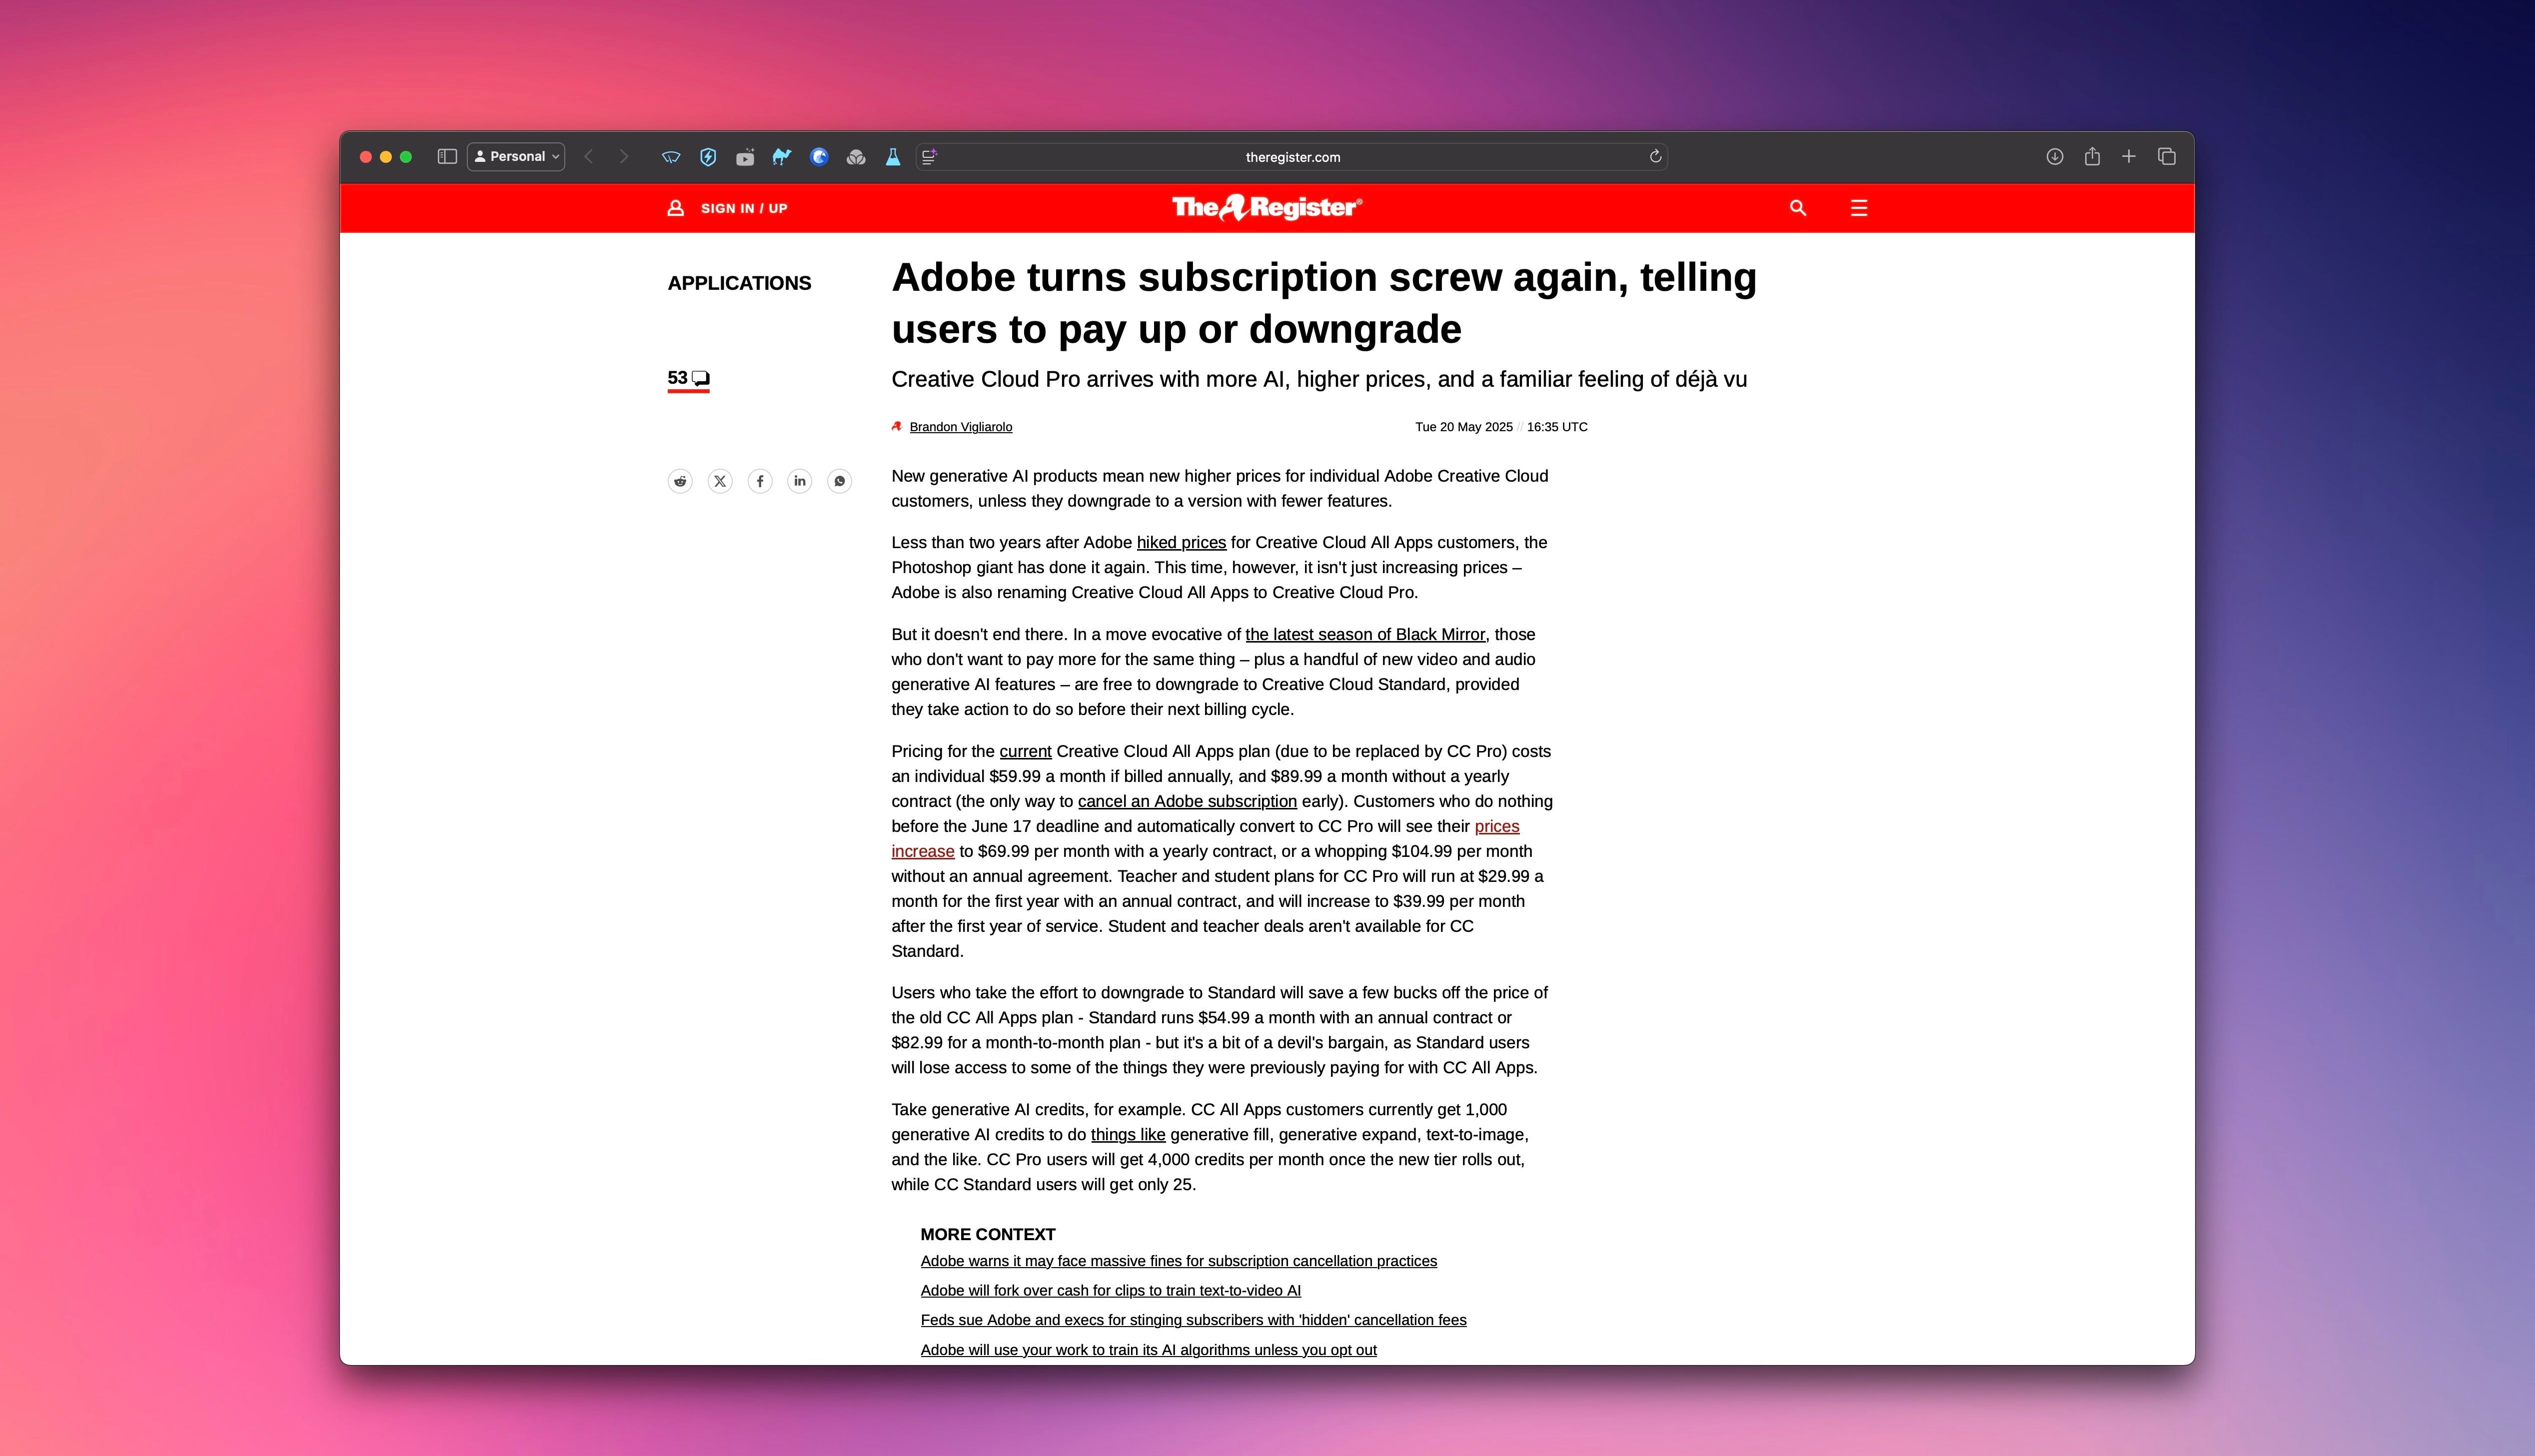Click the time '16:35 UTC'

click(1557, 427)
